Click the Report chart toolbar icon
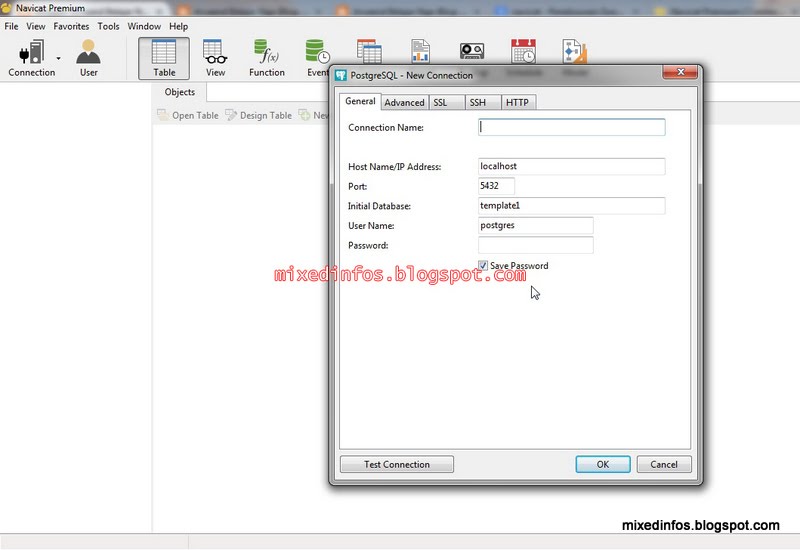800x550 pixels. pos(420,51)
